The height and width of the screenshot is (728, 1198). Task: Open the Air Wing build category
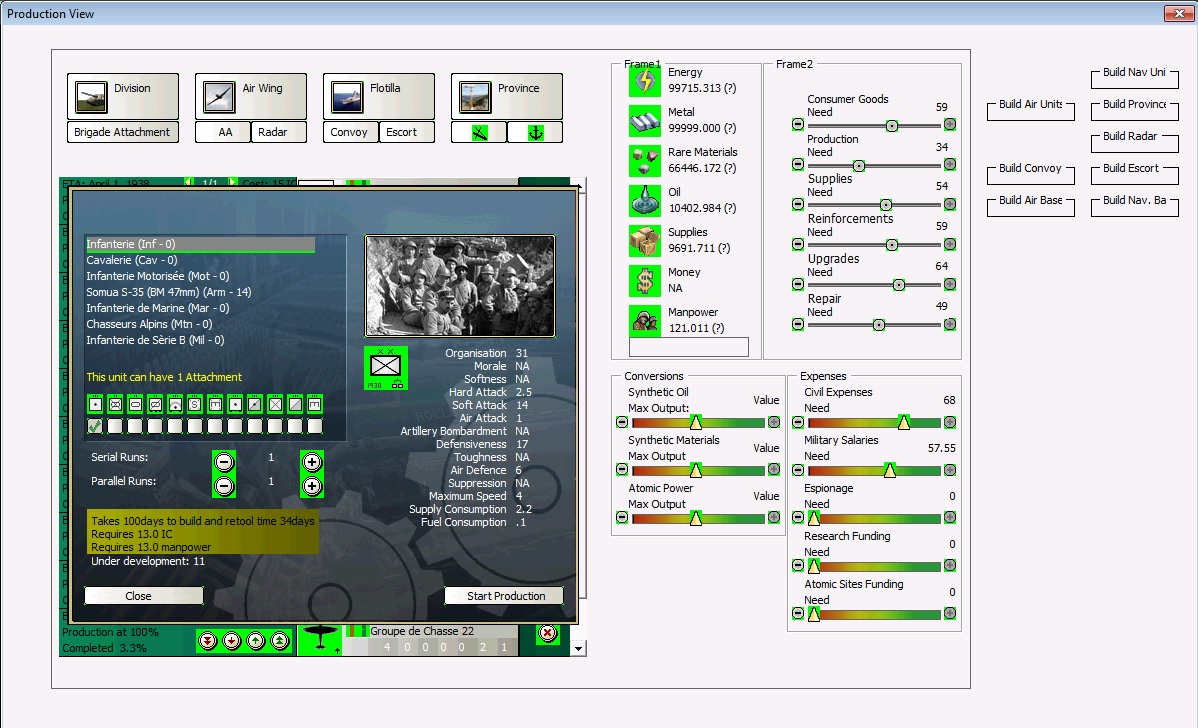click(x=219, y=96)
